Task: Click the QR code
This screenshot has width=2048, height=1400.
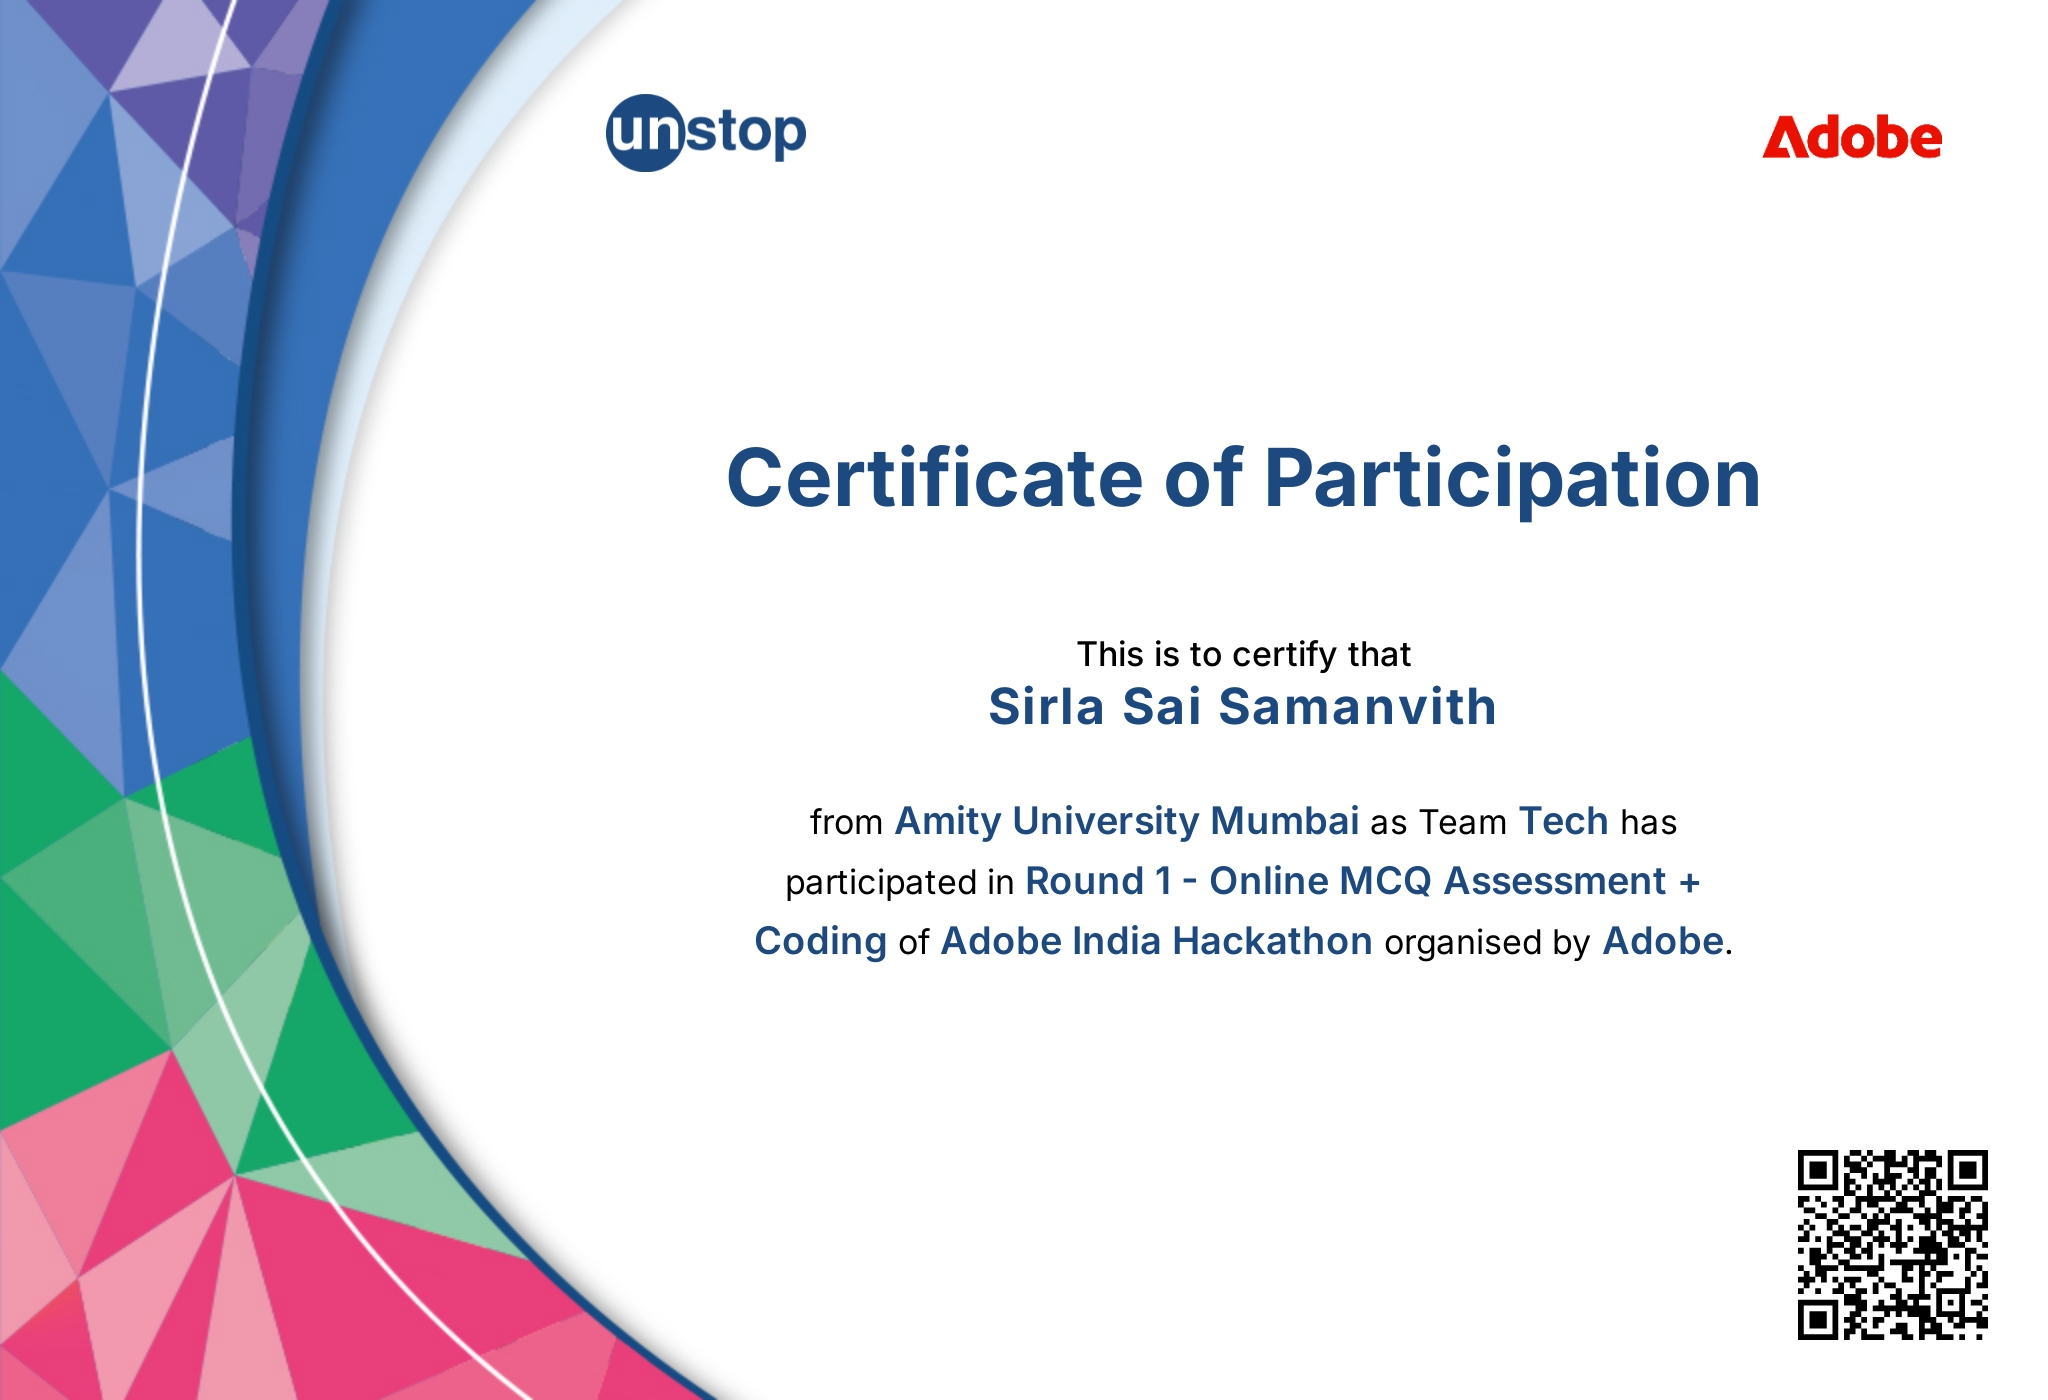Action: [1892, 1244]
